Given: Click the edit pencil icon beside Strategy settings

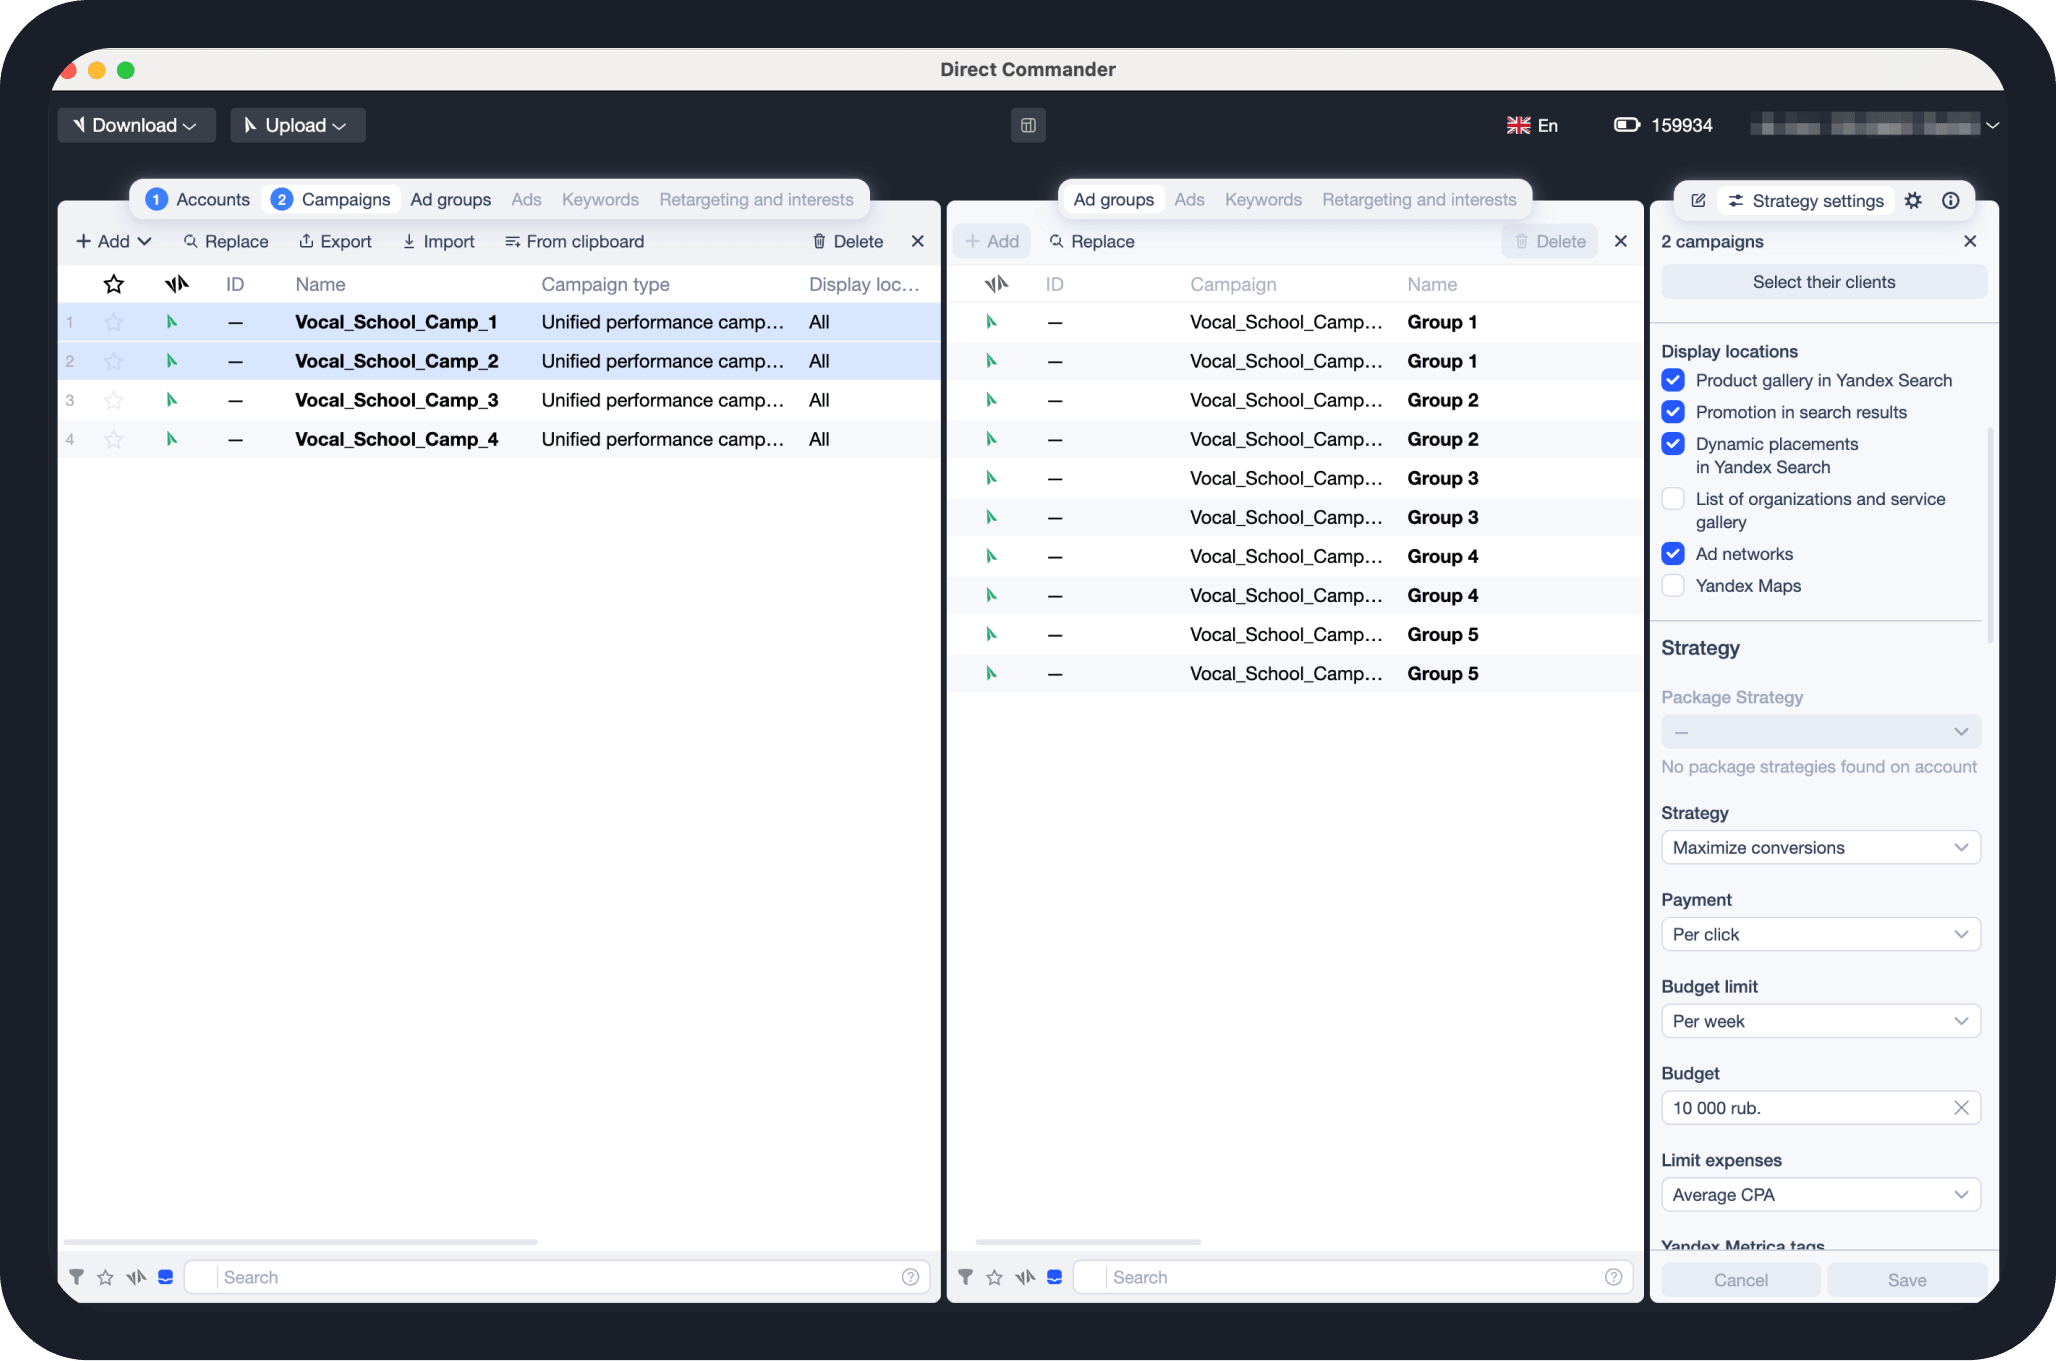Looking at the screenshot, I should 1698,200.
